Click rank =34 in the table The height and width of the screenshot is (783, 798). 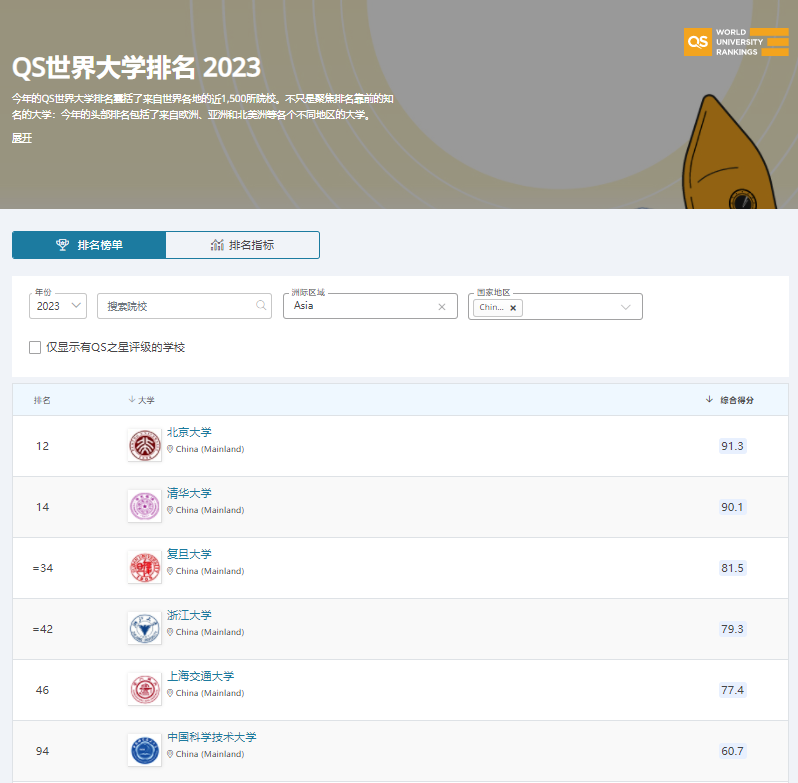point(43,568)
